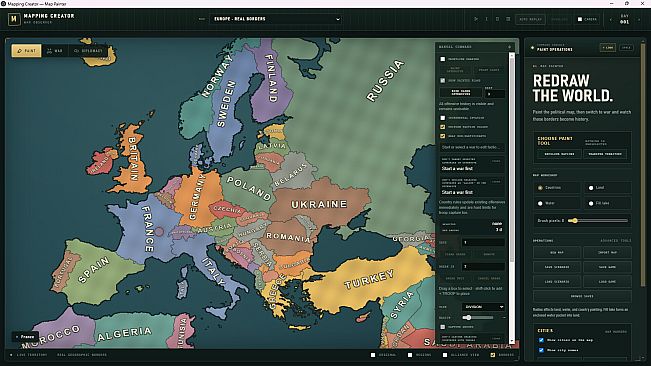This screenshot has width=651, height=366.
Task: Click the Load Game button
Action: [607, 282]
